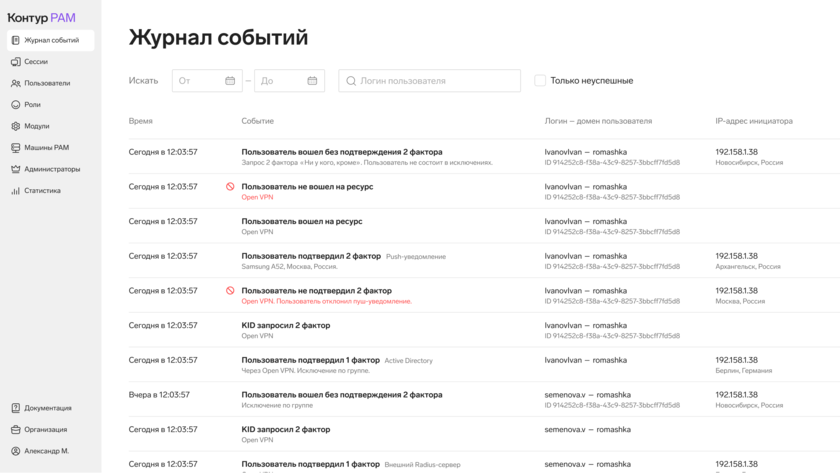Viewport: 840px width, 473px height.
Task: Click the Время column header
Action: pos(141,121)
